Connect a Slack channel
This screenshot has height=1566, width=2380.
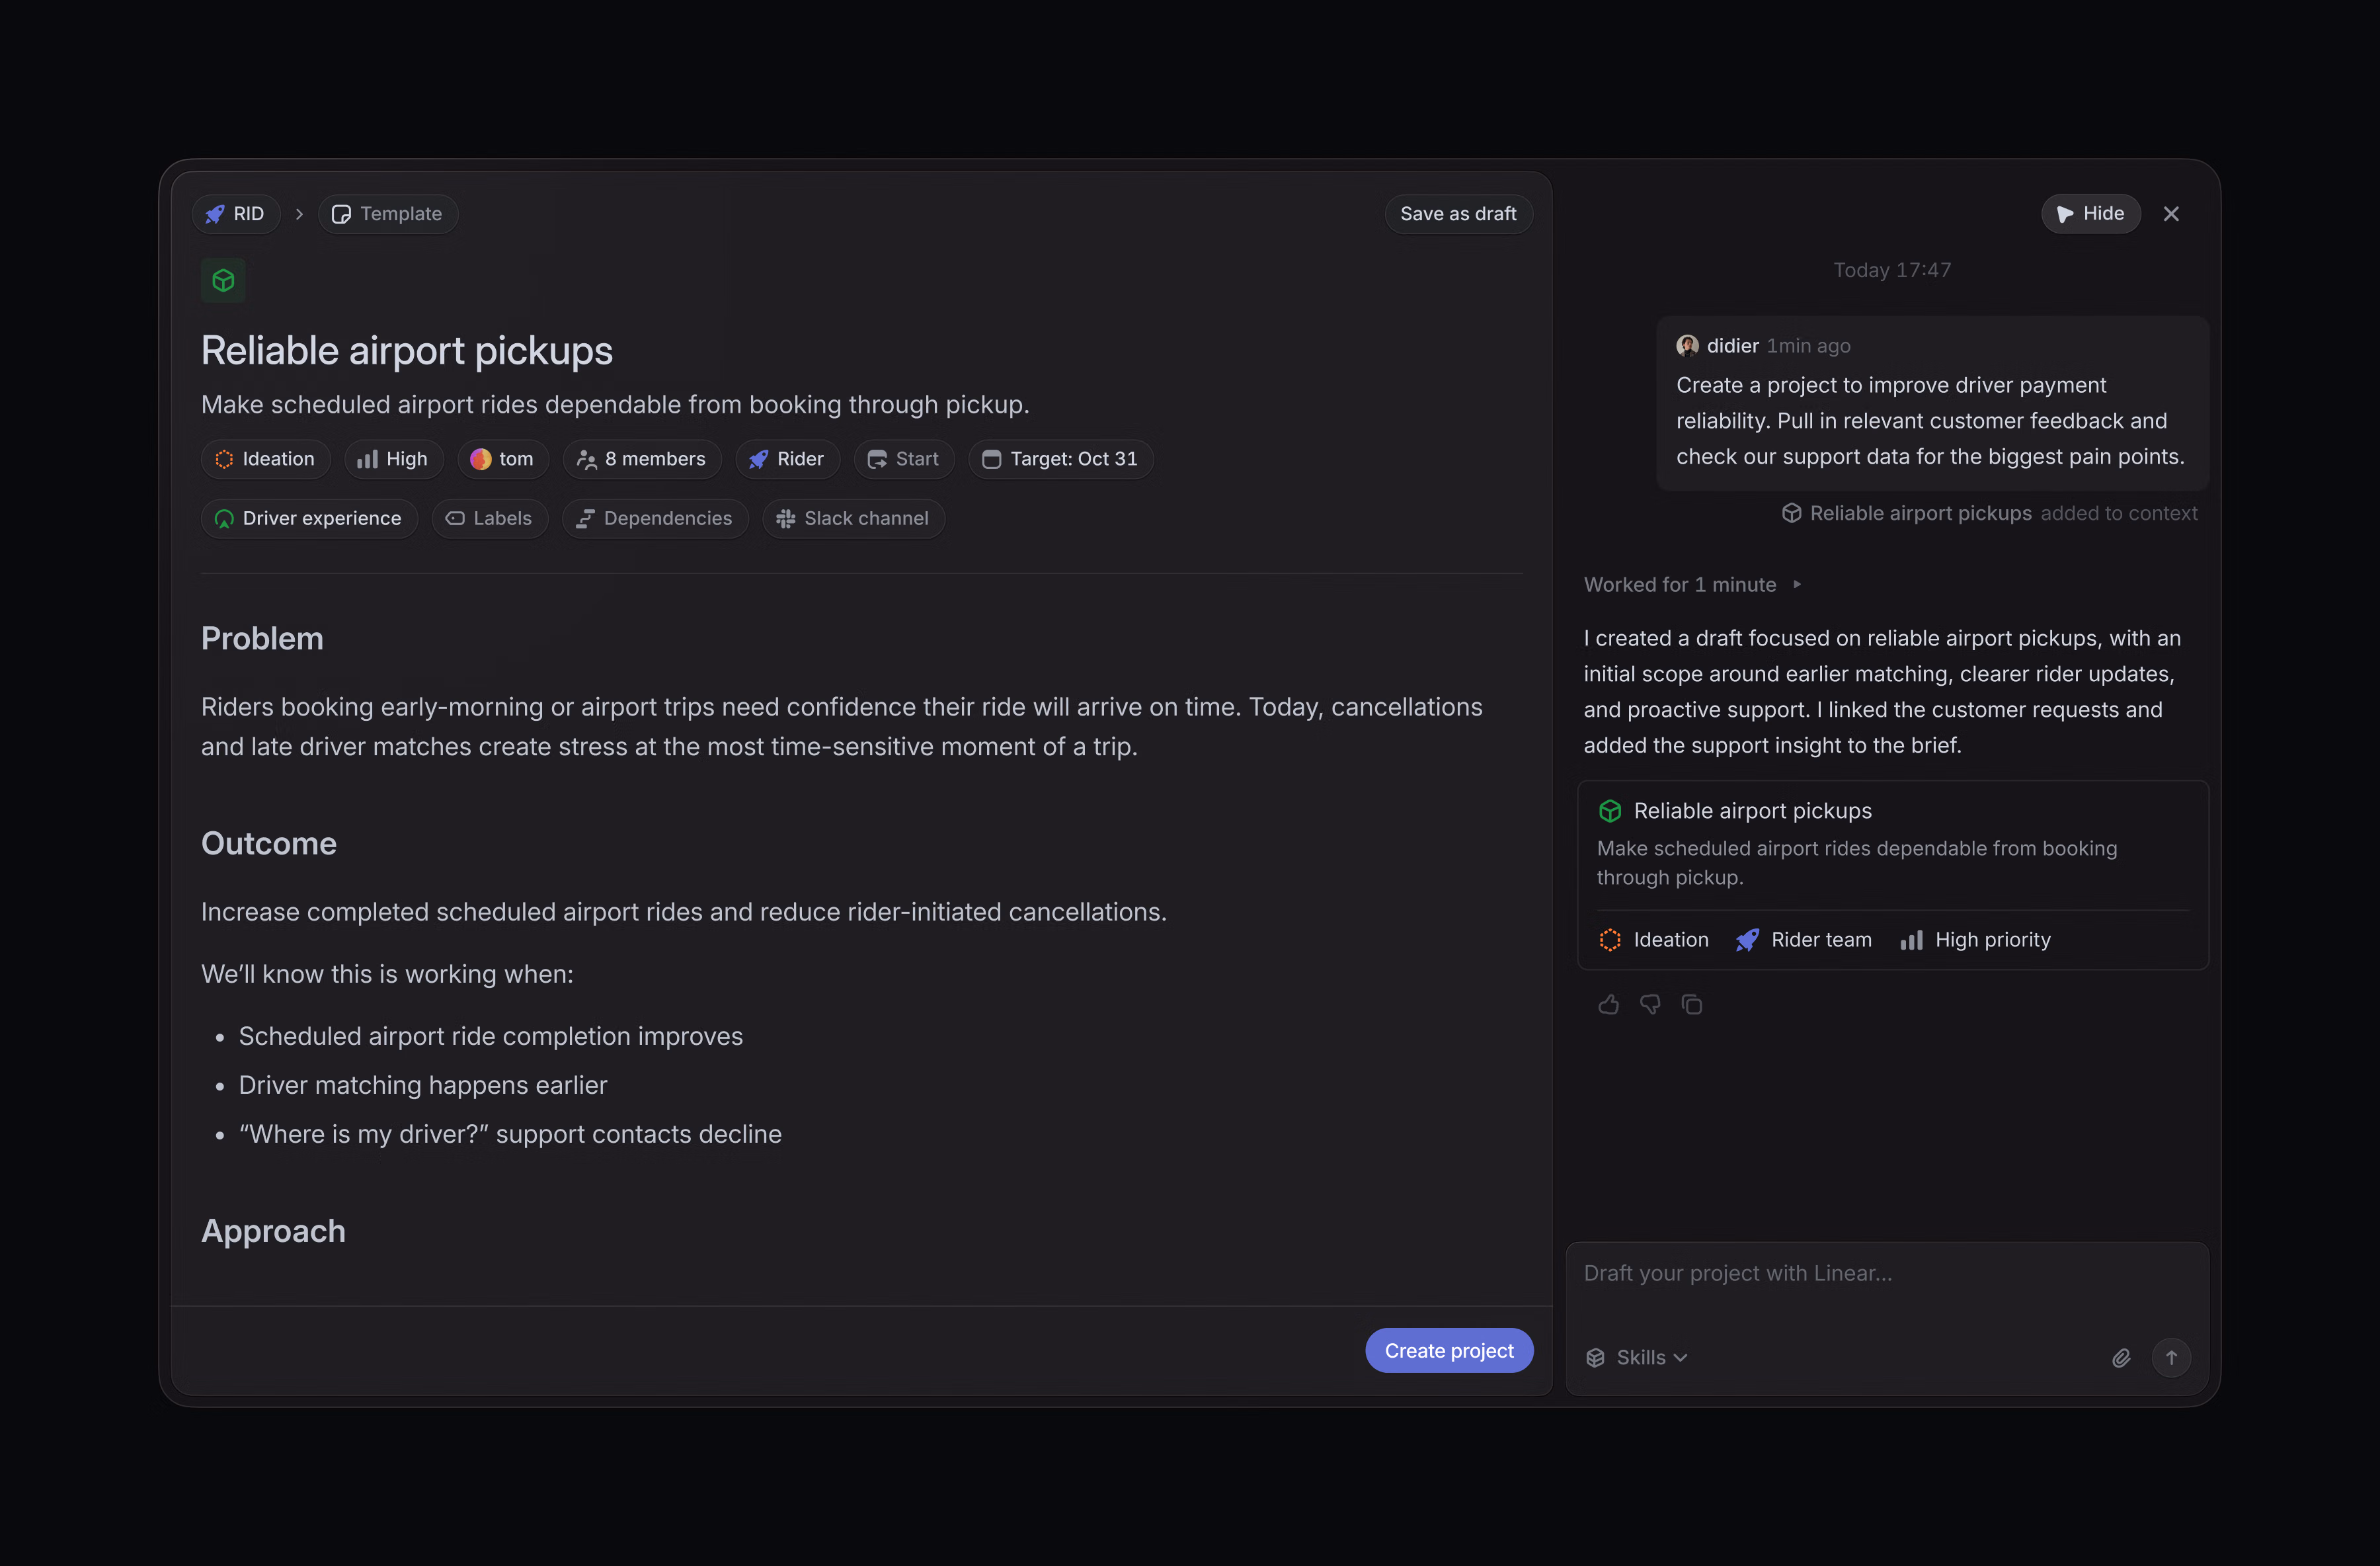pos(854,518)
